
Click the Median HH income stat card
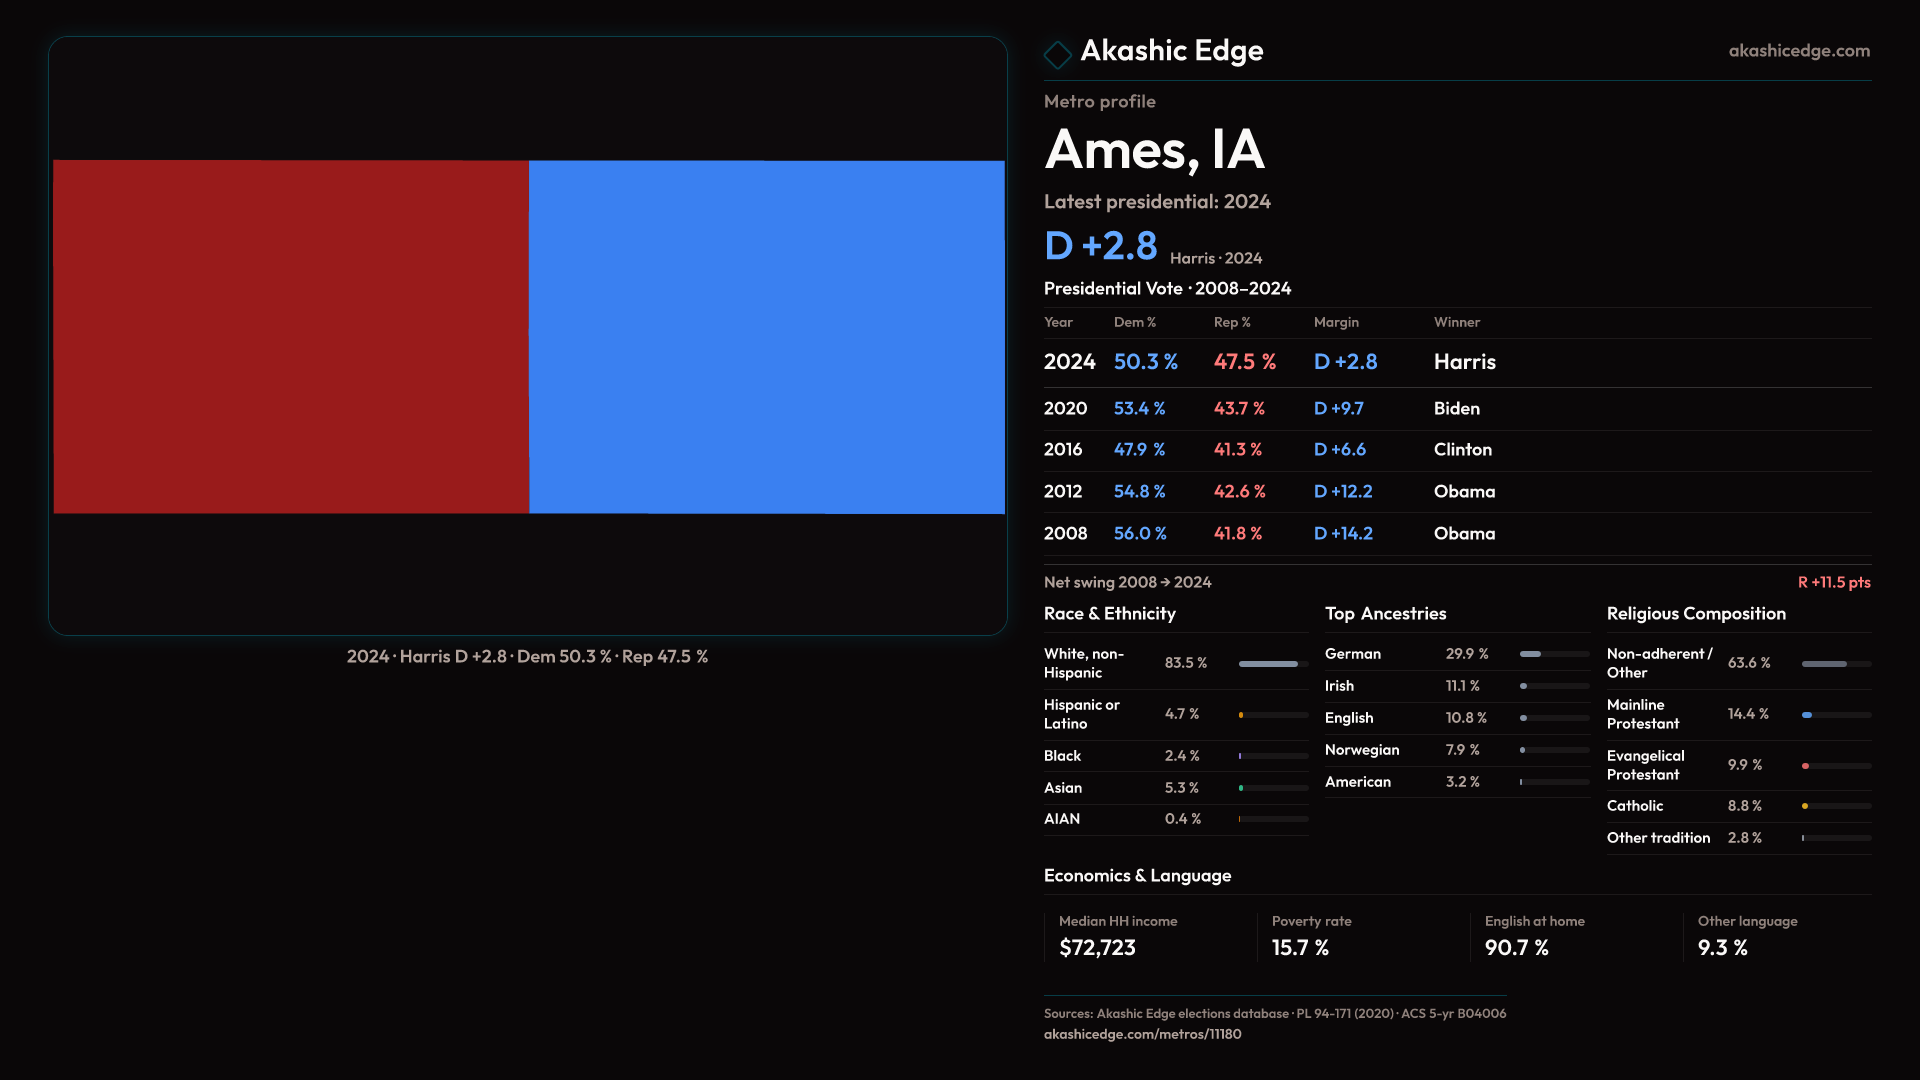1148,936
